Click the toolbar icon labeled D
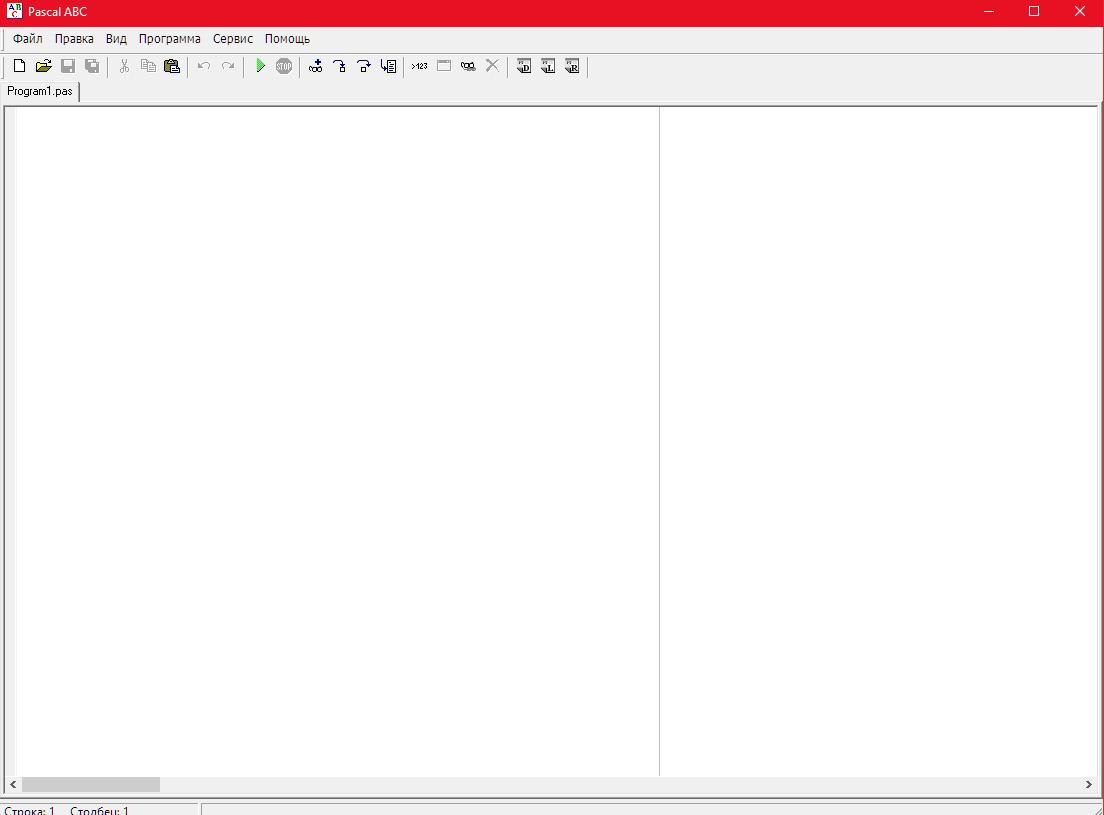This screenshot has width=1104, height=815. point(524,67)
